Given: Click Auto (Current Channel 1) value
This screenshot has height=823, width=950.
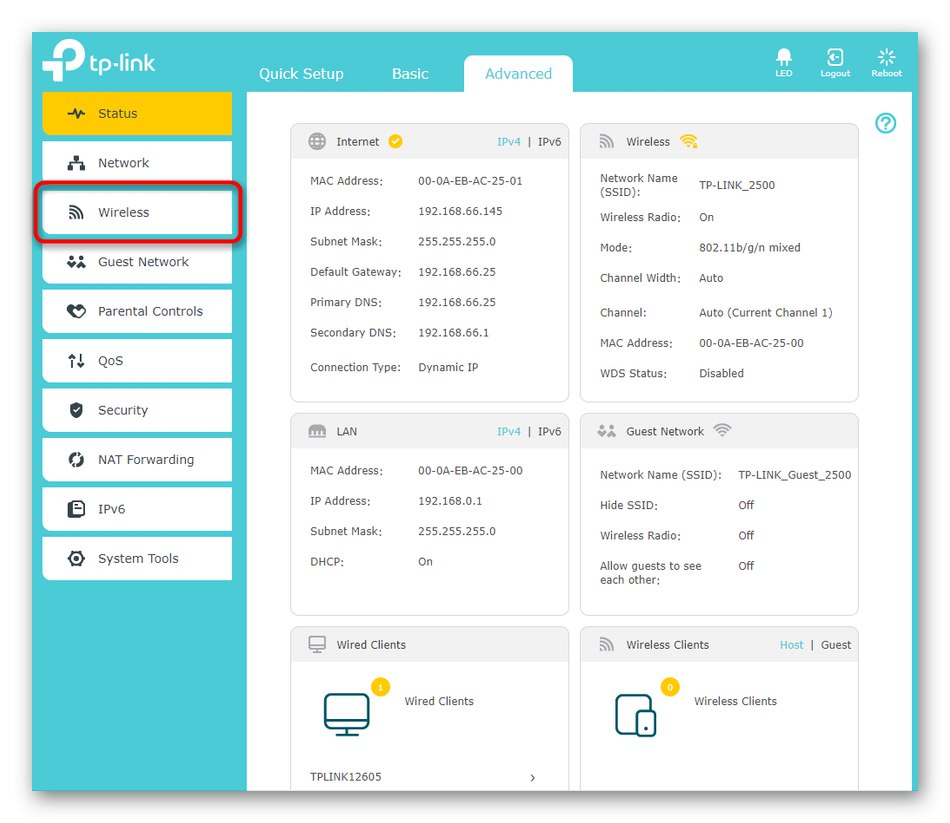Looking at the screenshot, I should pyautogui.click(x=765, y=313).
